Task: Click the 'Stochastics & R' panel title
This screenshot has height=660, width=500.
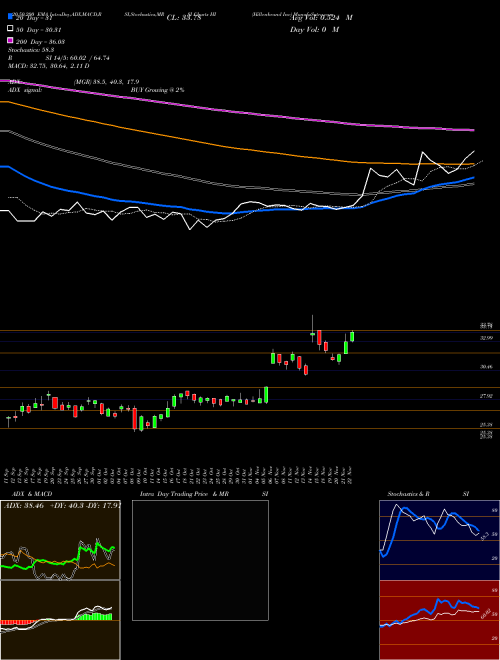Action: (409, 494)
